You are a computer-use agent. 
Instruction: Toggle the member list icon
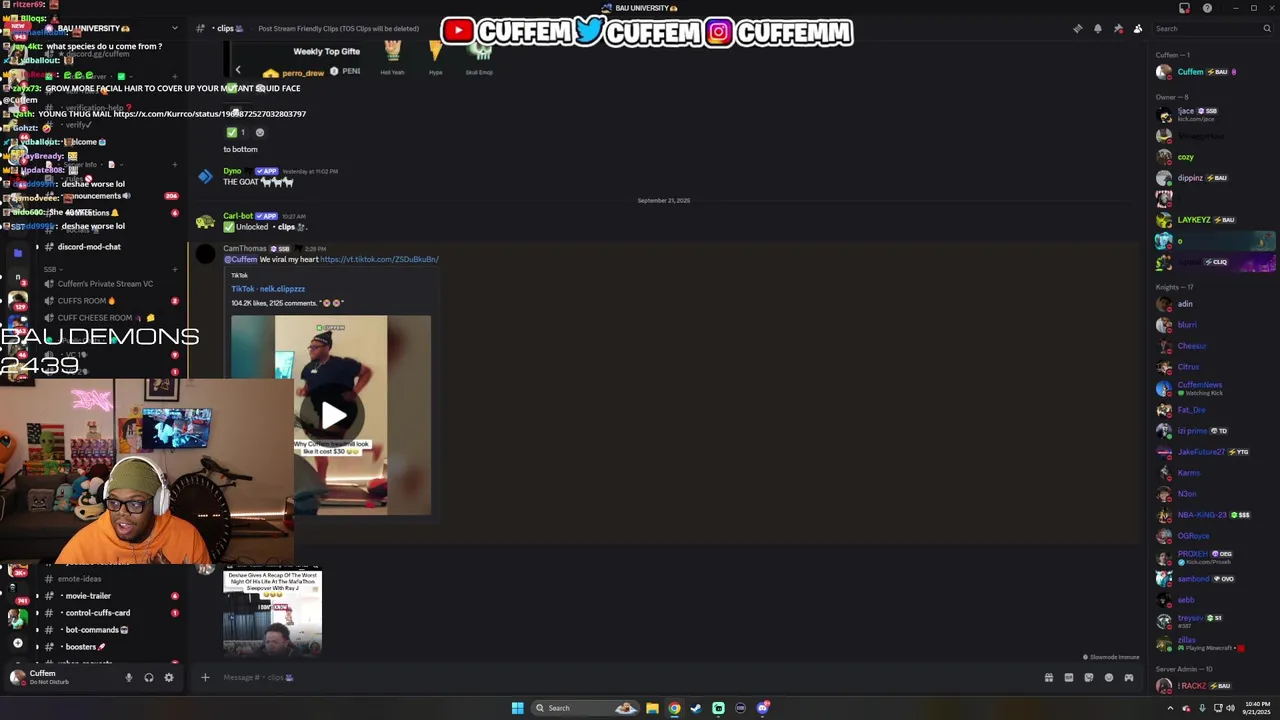tap(1138, 29)
